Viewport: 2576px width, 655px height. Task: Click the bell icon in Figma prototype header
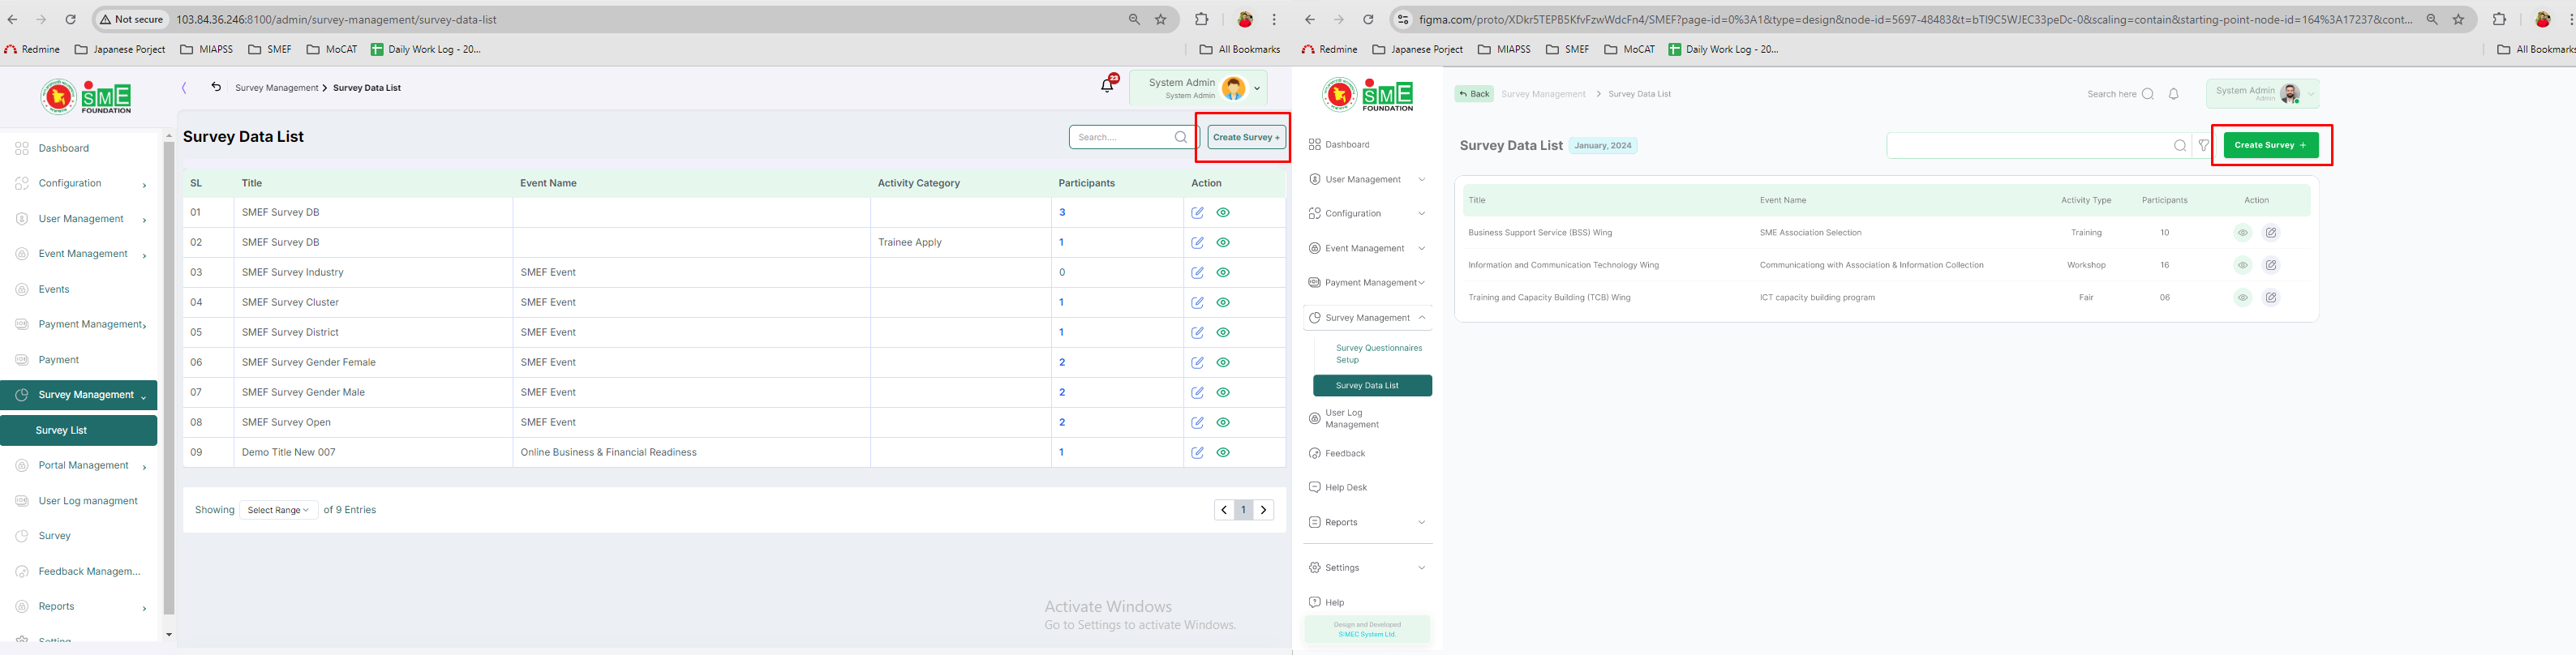2174,94
